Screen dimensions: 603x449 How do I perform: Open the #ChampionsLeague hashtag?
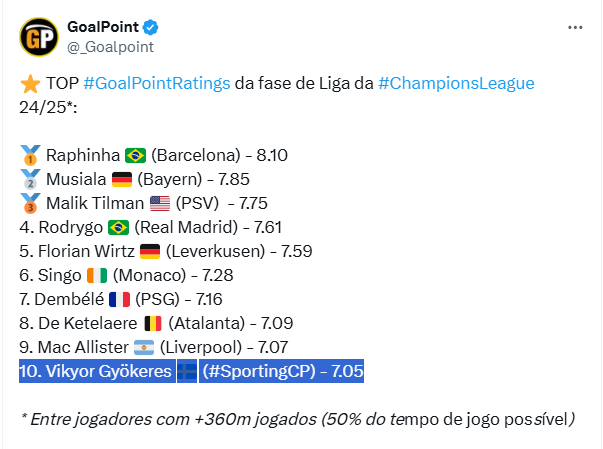[x=456, y=83]
